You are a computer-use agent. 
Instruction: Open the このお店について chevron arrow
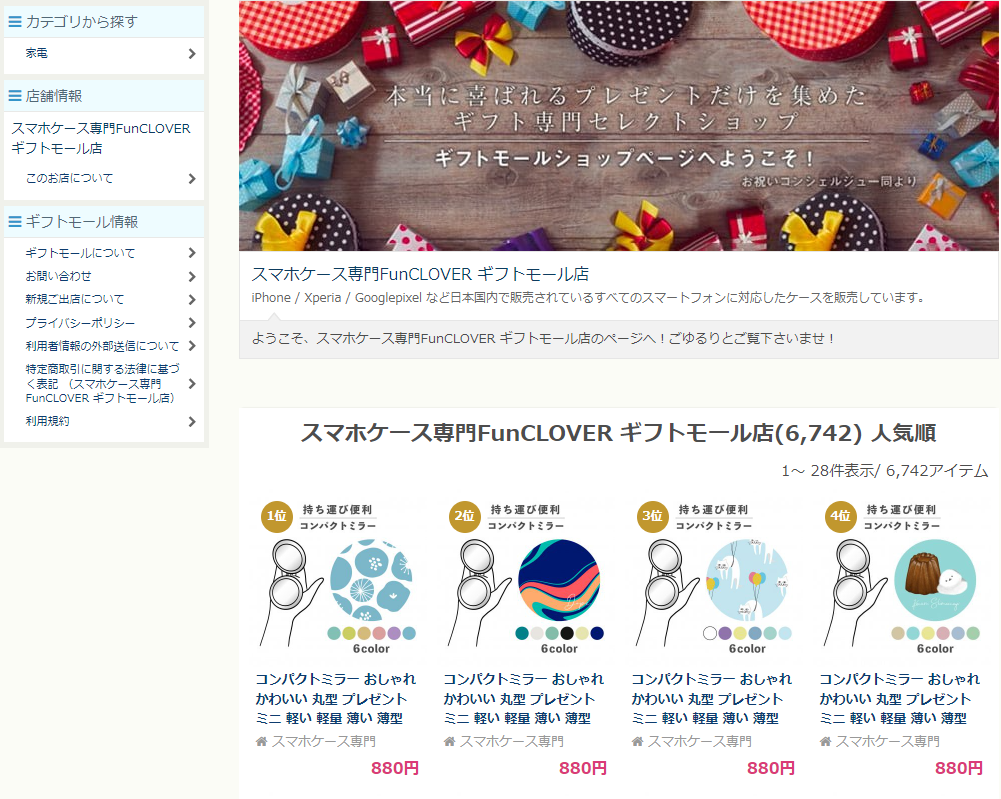[192, 179]
